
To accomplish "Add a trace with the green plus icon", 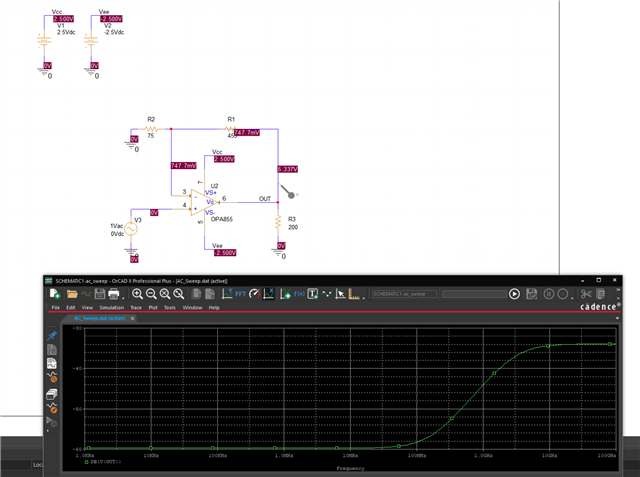I will click(x=285, y=294).
